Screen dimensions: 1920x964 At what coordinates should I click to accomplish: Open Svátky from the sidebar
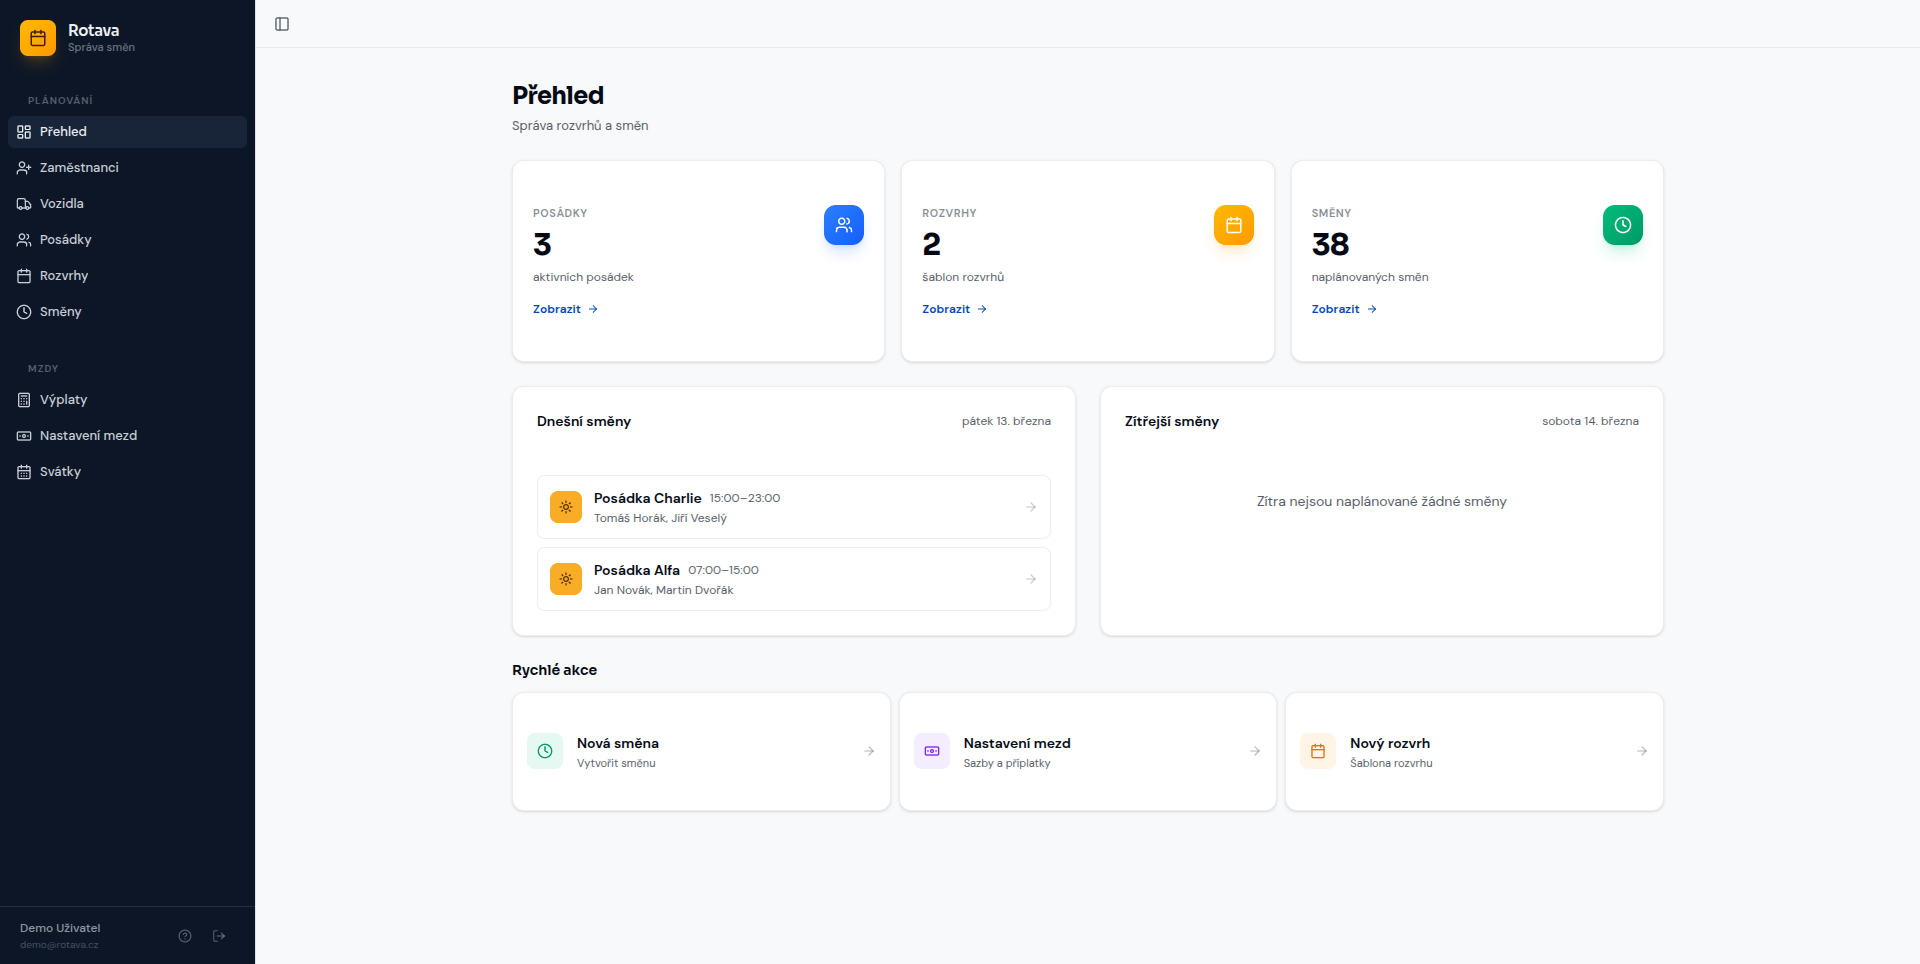(60, 471)
